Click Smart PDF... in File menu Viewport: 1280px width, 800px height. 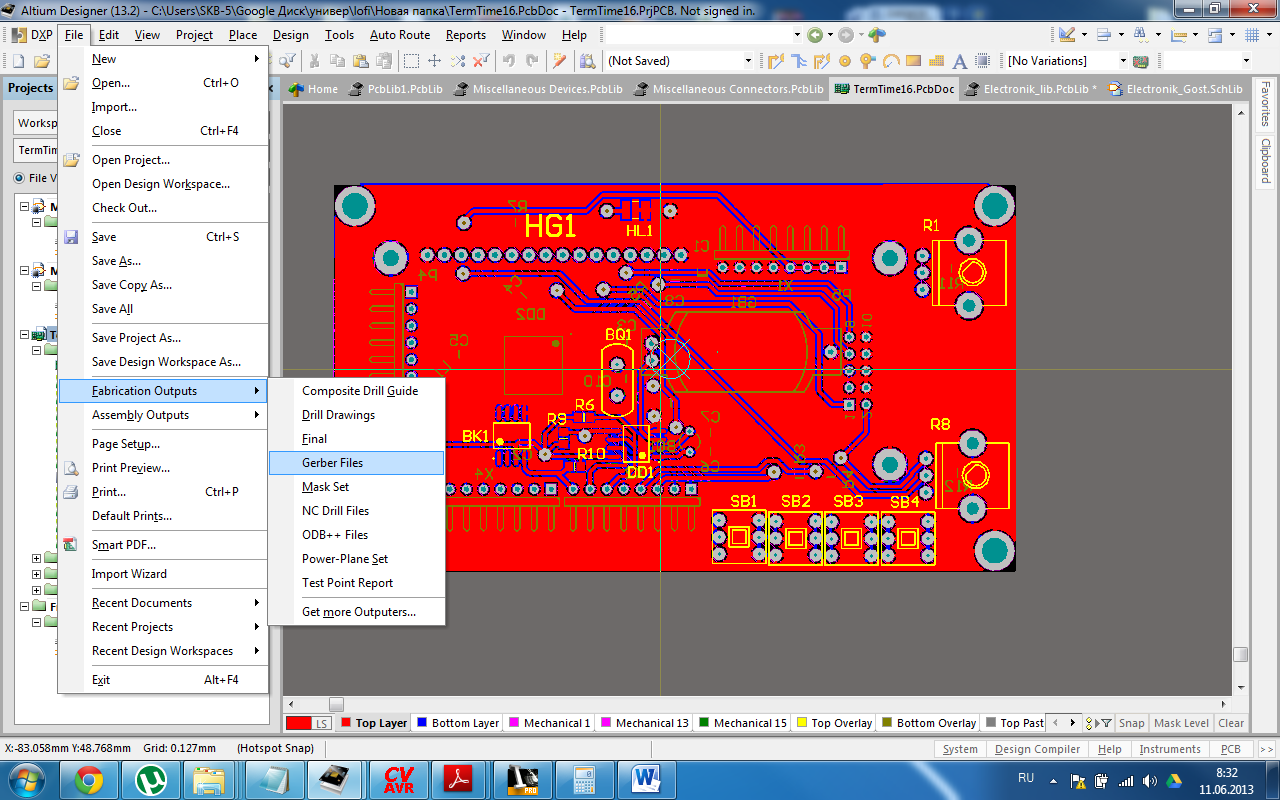[x=163, y=545]
